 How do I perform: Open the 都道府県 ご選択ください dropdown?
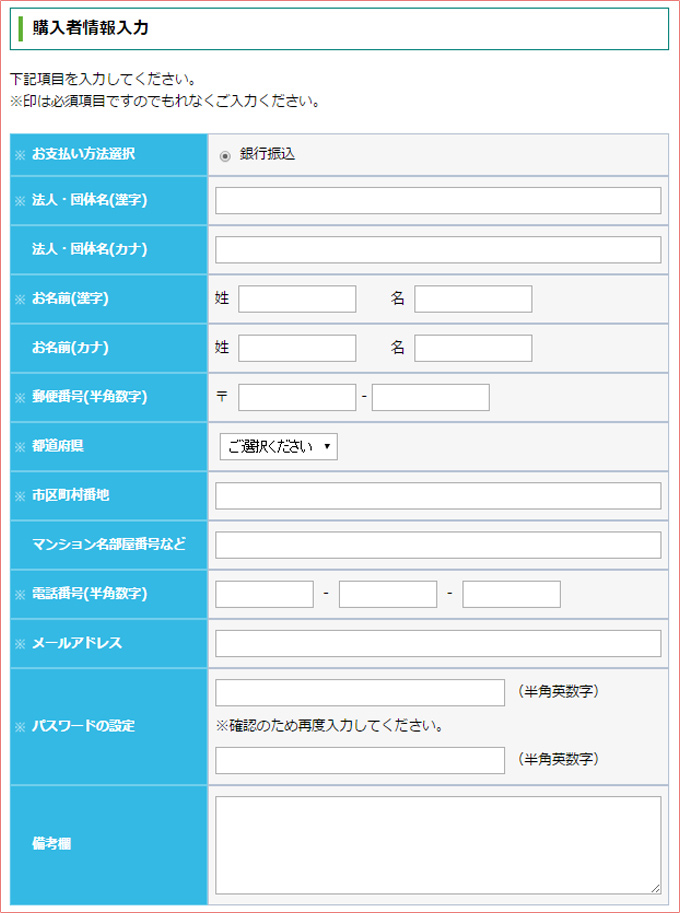tap(279, 447)
